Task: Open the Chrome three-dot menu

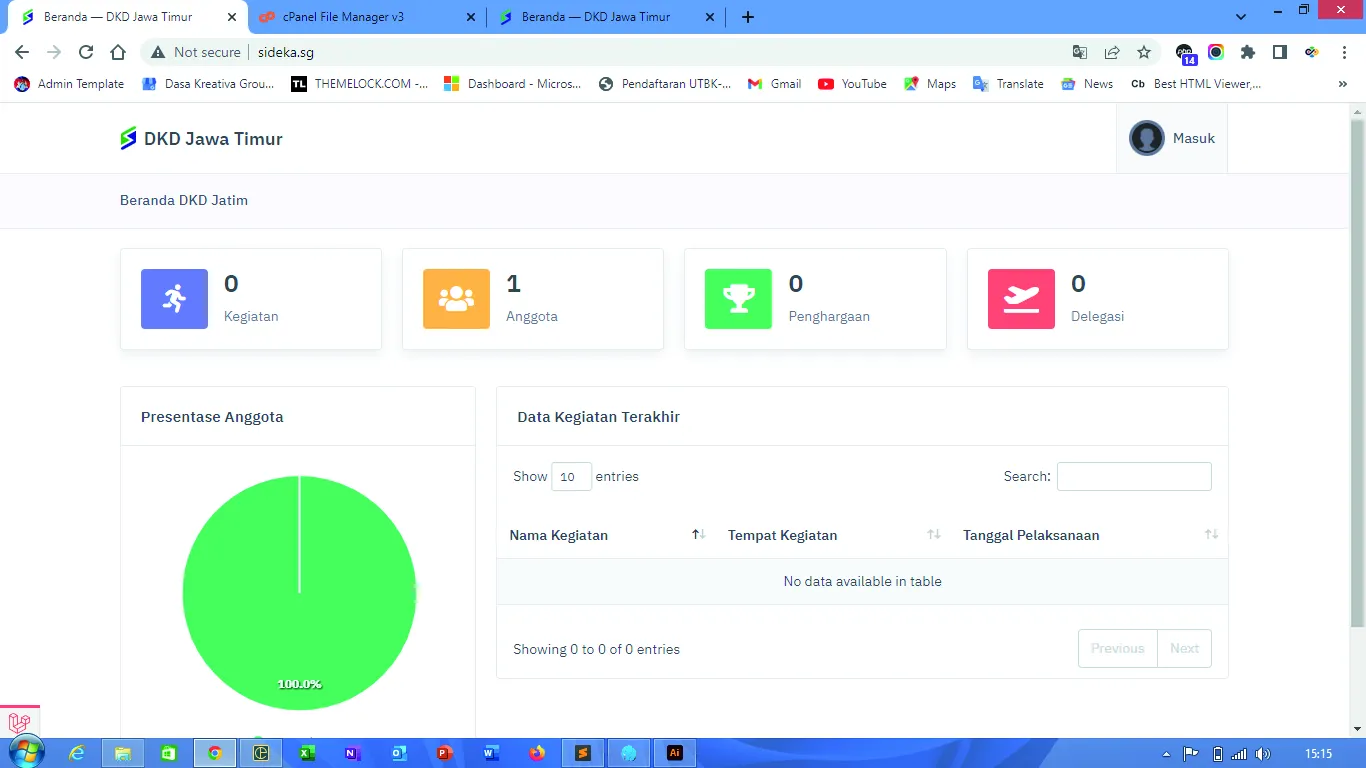Action: point(1344,52)
